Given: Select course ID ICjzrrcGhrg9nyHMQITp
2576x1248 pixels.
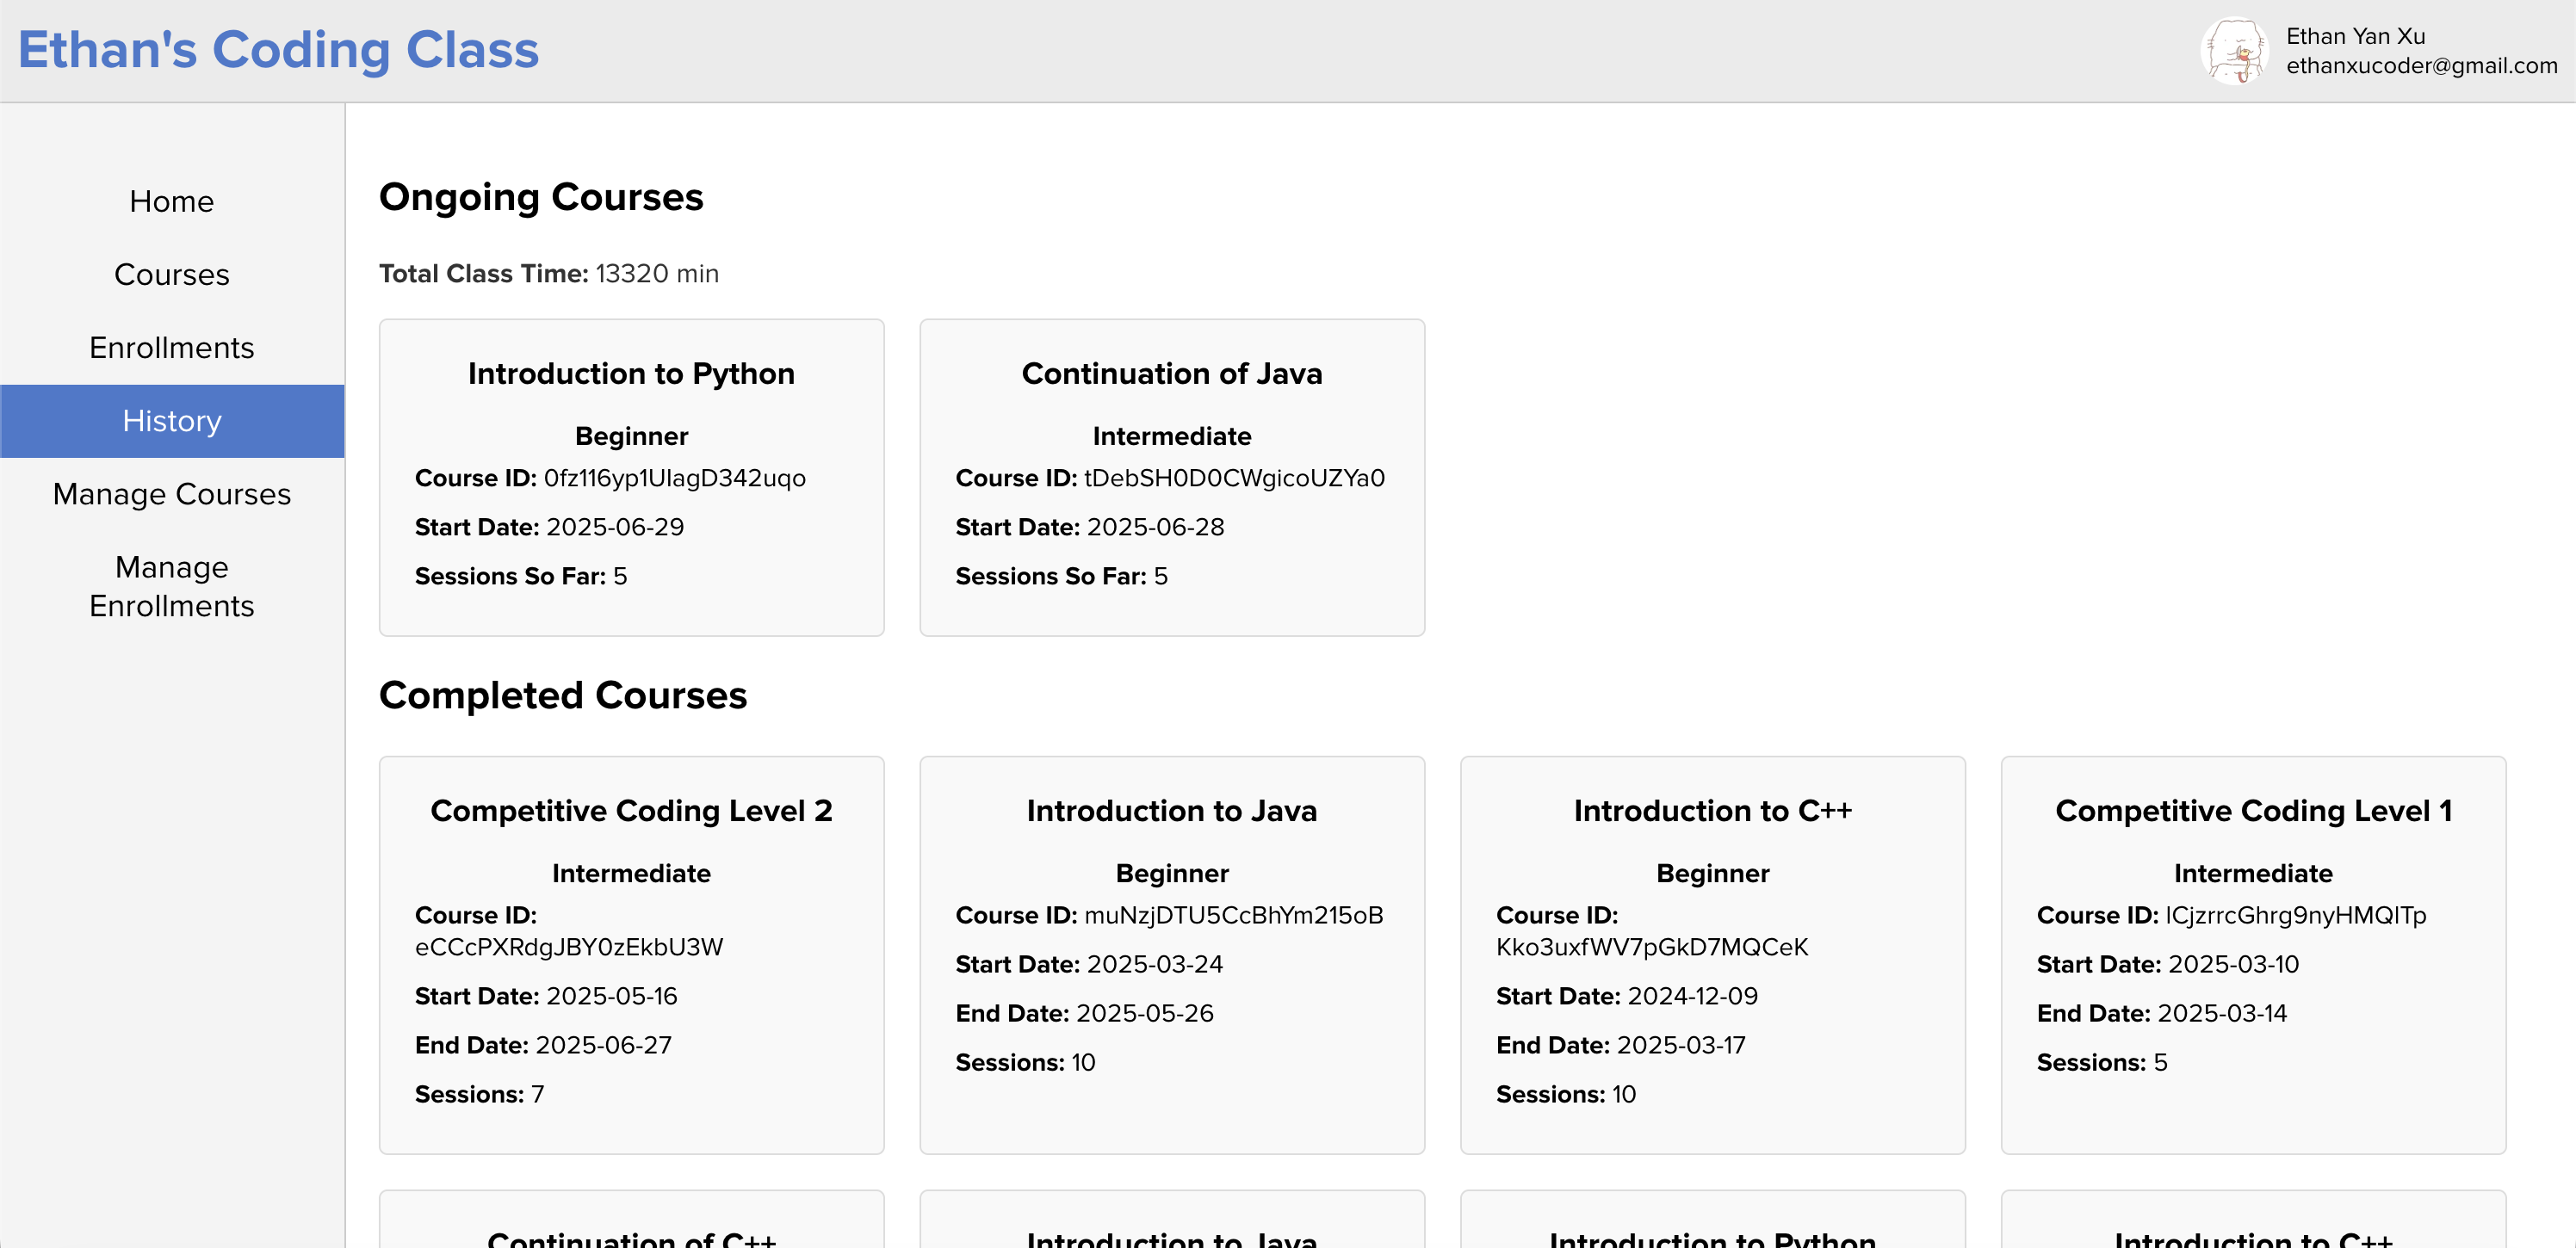Looking at the screenshot, I should (x=2296, y=915).
